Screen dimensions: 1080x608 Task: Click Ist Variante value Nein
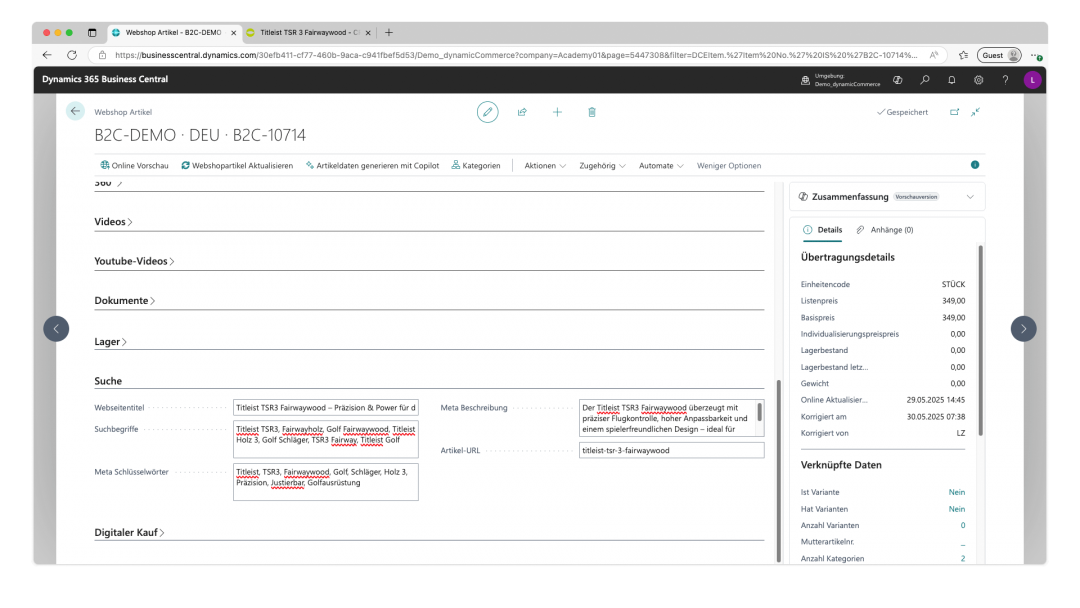[x=956, y=492]
